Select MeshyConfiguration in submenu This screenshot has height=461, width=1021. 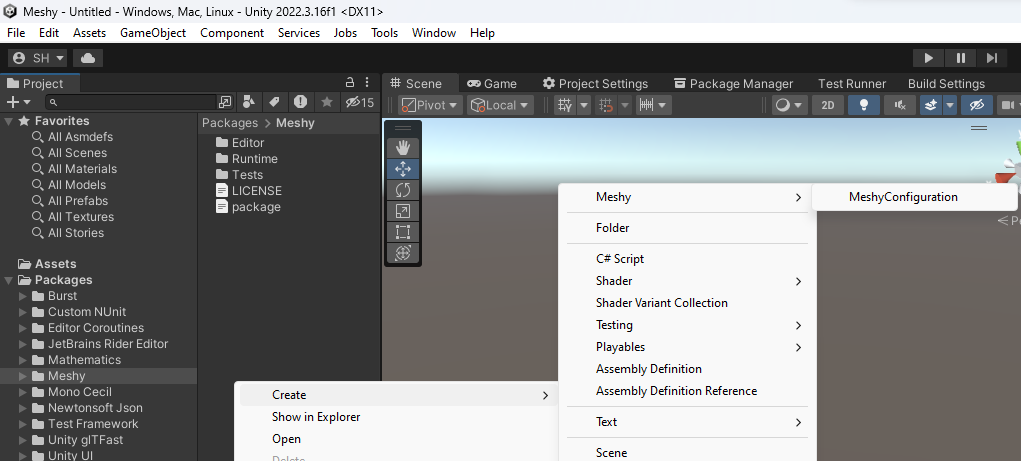914,197
